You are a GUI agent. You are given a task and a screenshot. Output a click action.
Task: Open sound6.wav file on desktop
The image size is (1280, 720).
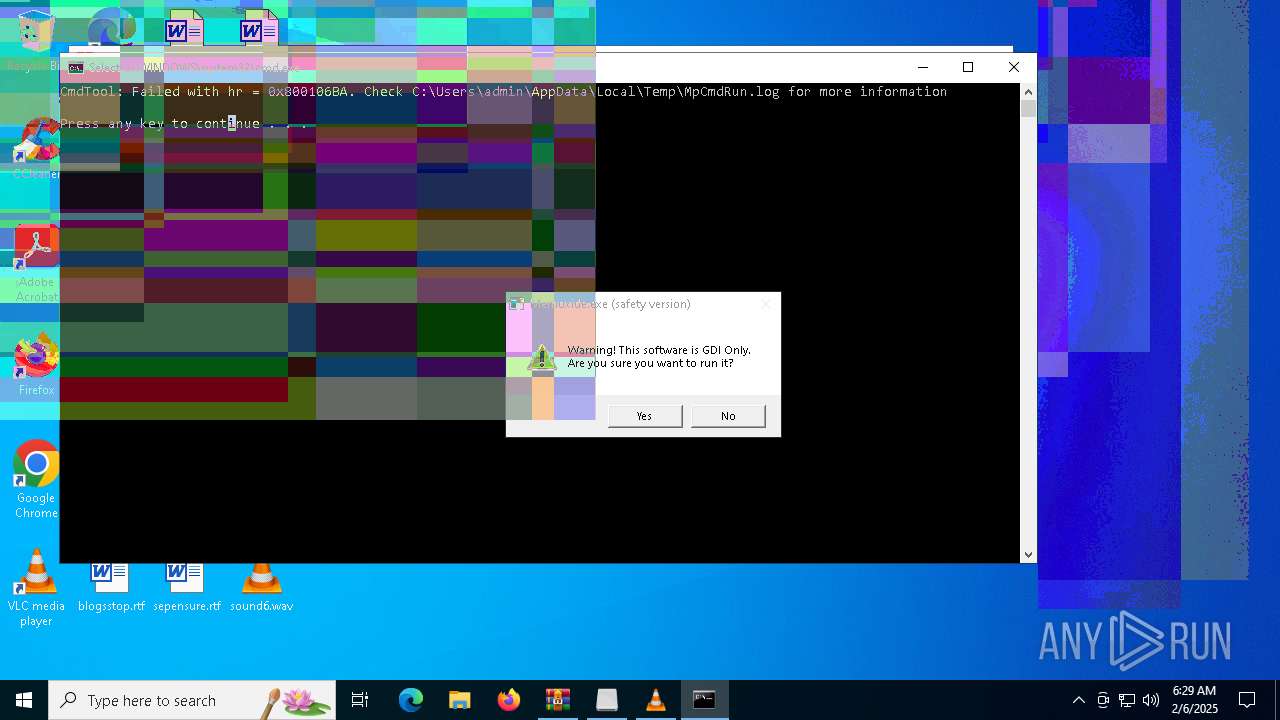click(x=261, y=588)
